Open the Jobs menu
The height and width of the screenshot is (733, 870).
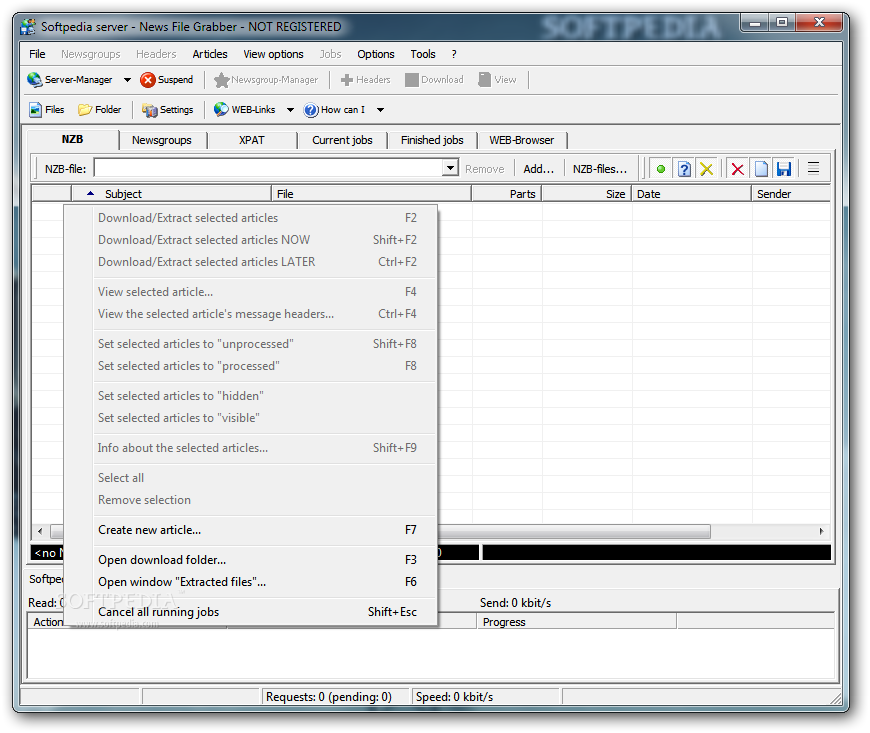tap(330, 54)
